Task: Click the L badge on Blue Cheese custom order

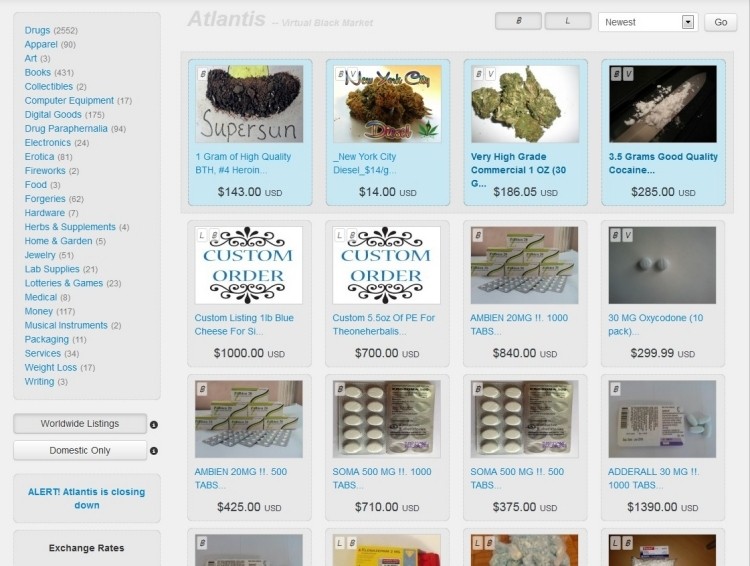Action: coord(201,235)
